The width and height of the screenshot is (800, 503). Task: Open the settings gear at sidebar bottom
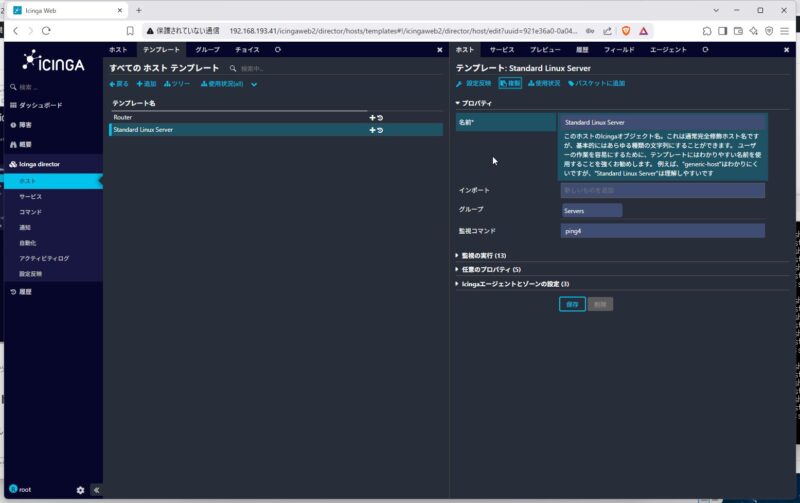click(80, 490)
